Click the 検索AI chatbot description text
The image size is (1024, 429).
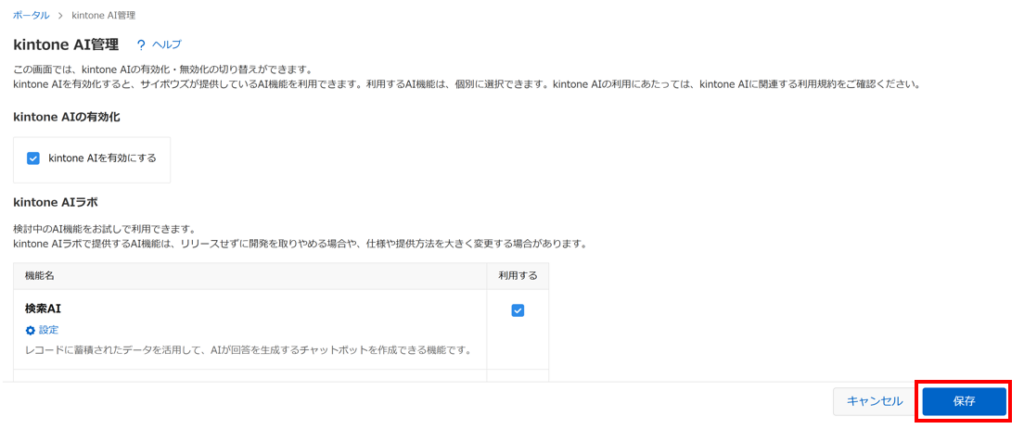(x=248, y=351)
